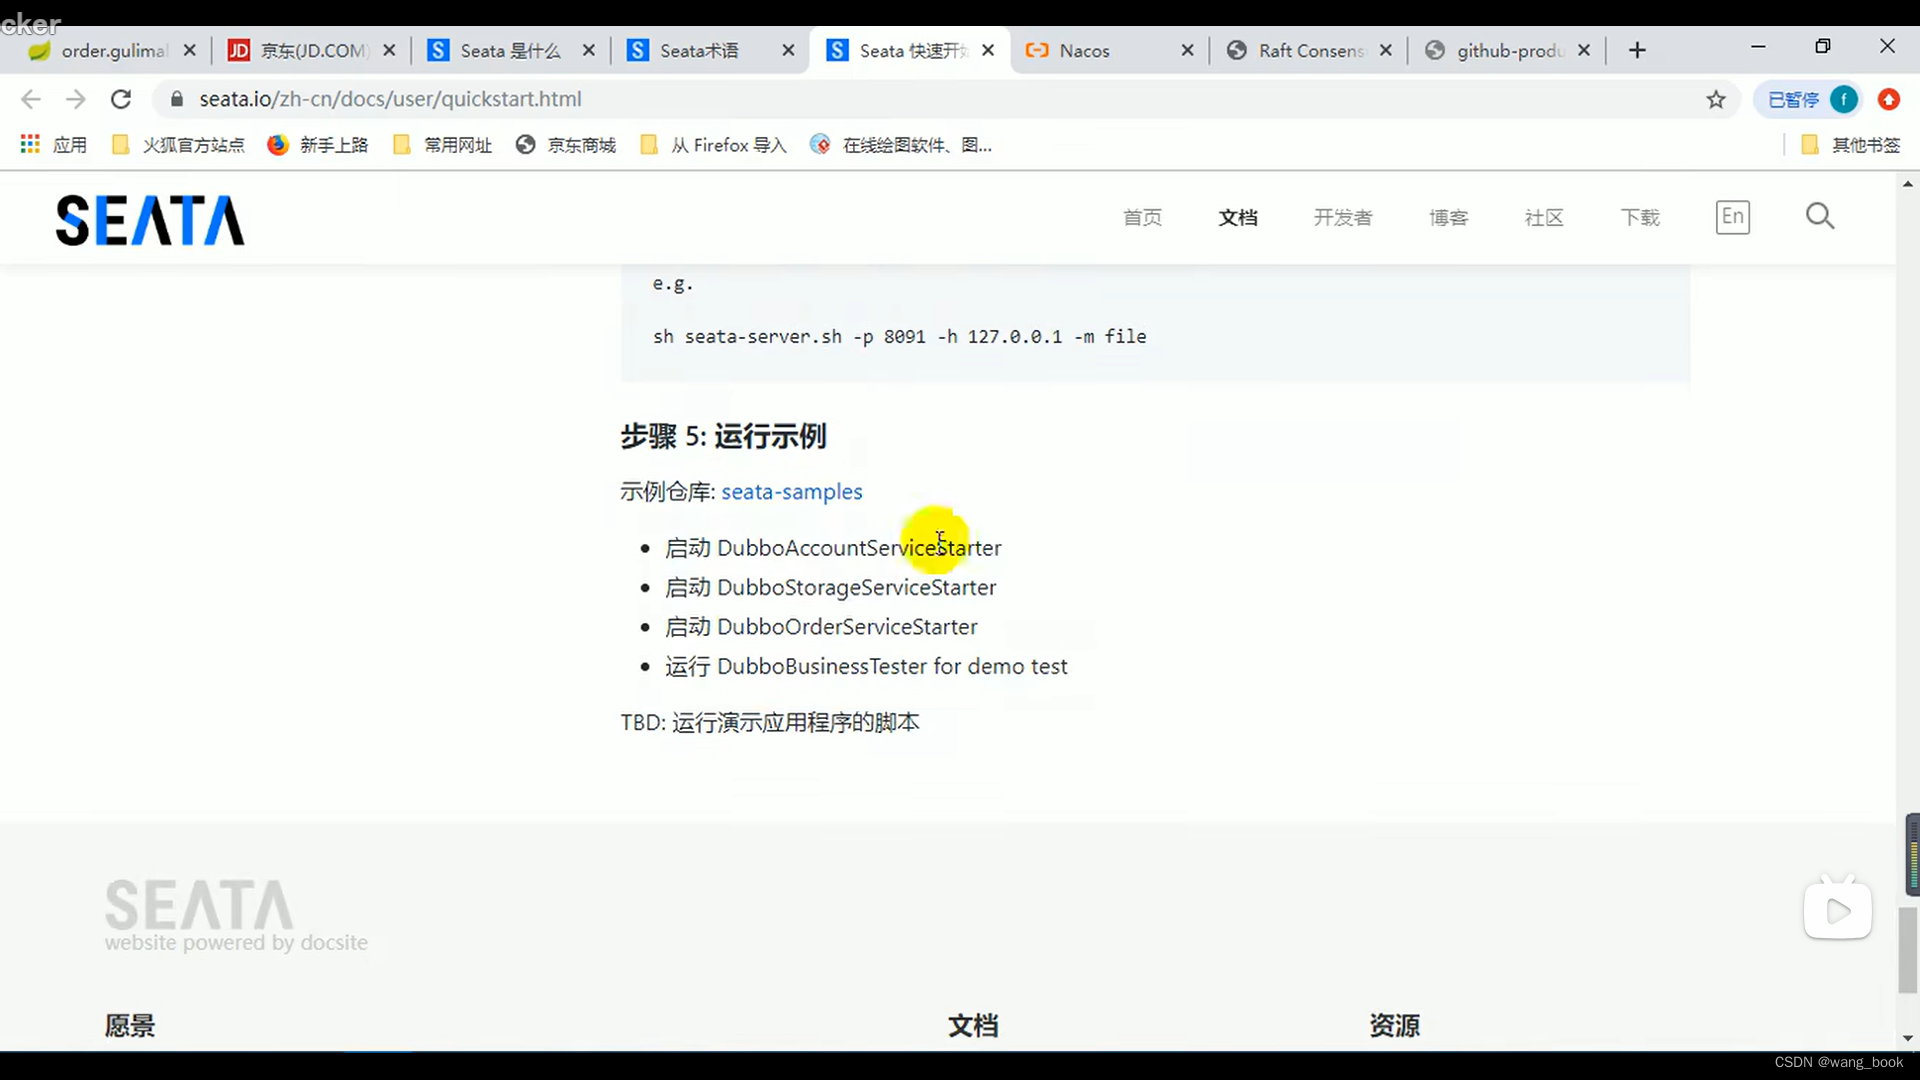Close the order.gulimall tab
This screenshot has width=1920, height=1080.
190,50
